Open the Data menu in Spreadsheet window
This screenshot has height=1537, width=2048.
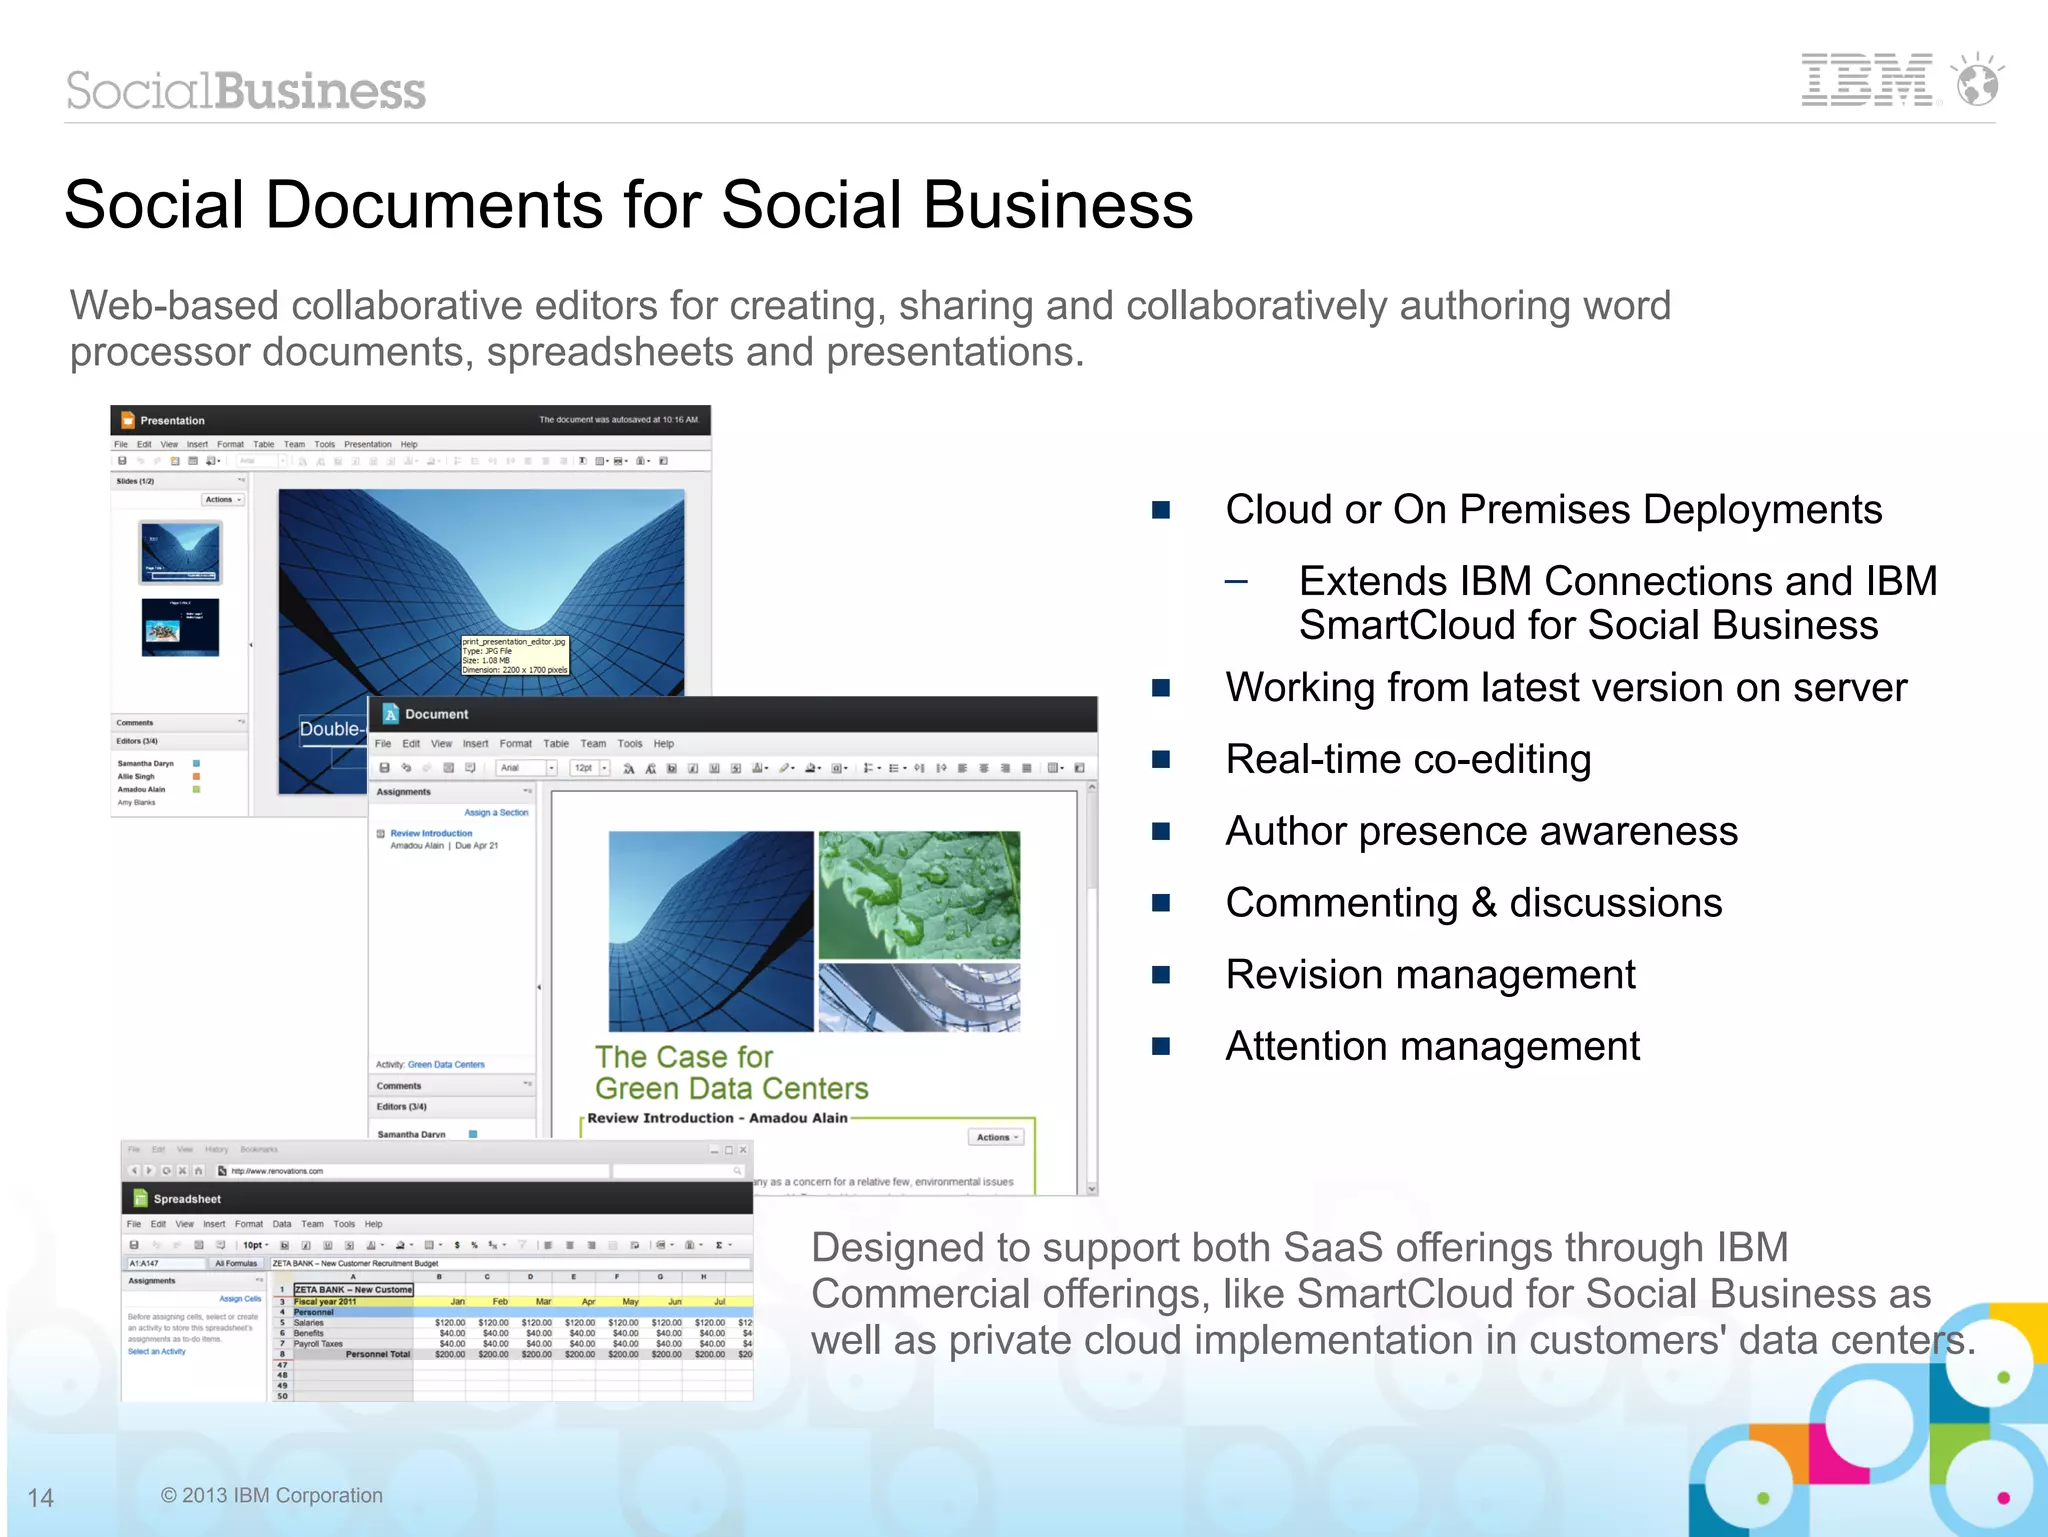pyautogui.click(x=282, y=1224)
